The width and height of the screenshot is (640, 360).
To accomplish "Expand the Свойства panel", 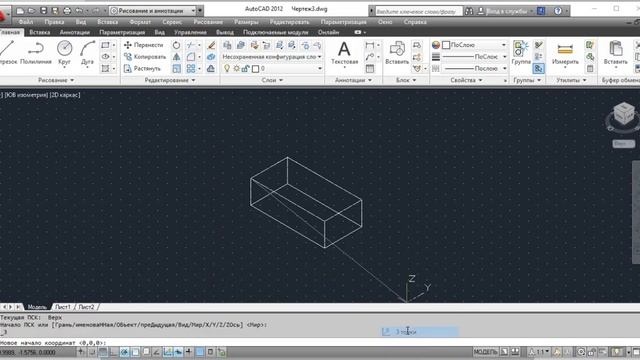I will pyautogui.click(x=467, y=80).
